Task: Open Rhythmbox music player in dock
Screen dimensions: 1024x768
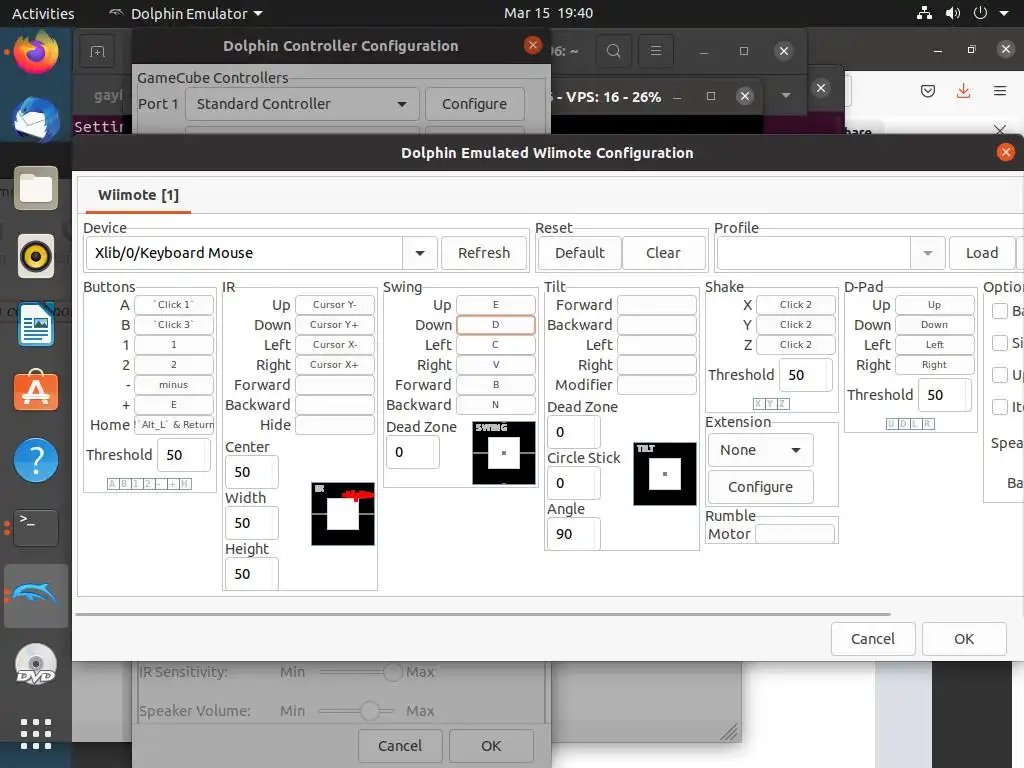Action: point(36,256)
